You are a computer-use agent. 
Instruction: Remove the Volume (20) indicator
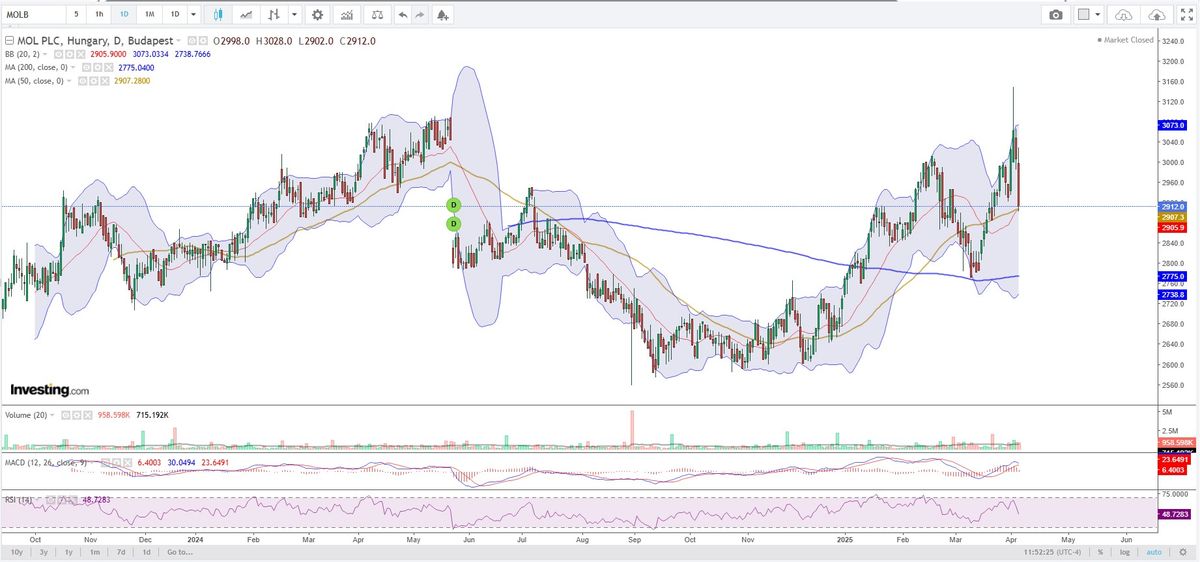(87, 415)
